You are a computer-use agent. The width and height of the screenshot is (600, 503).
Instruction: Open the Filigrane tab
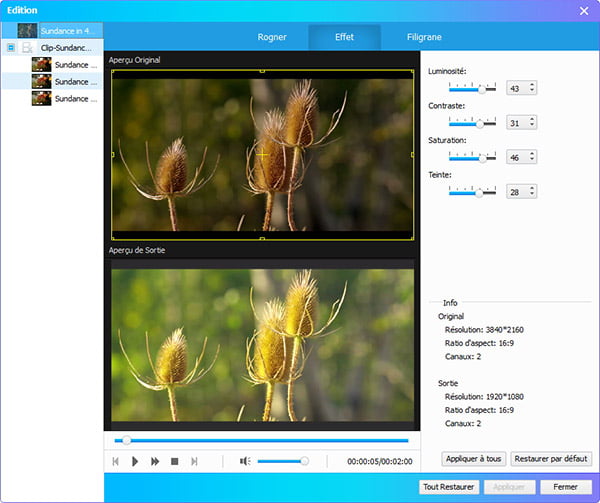pyautogui.click(x=425, y=38)
